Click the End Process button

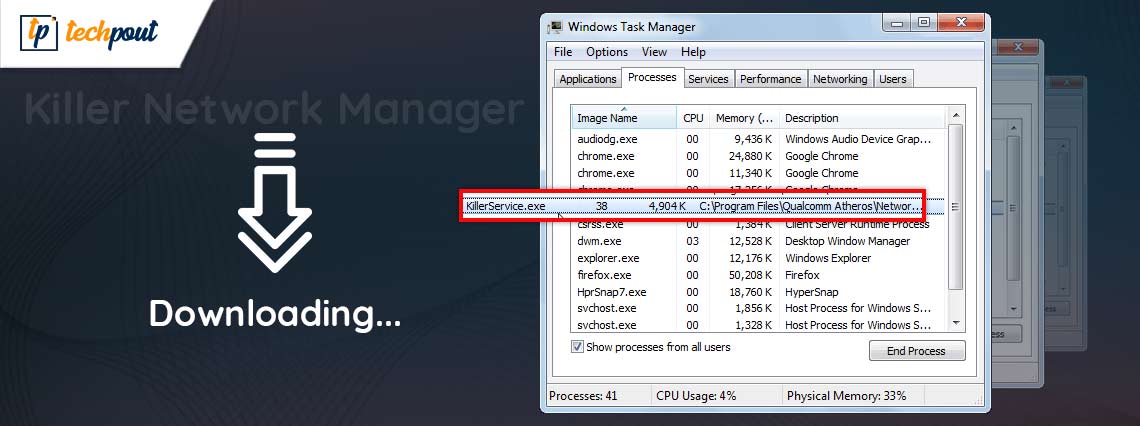coord(917,351)
